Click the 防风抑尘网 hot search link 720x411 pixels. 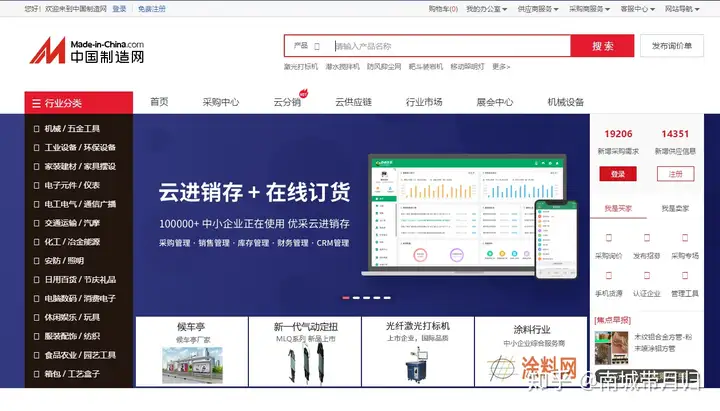click(x=384, y=67)
